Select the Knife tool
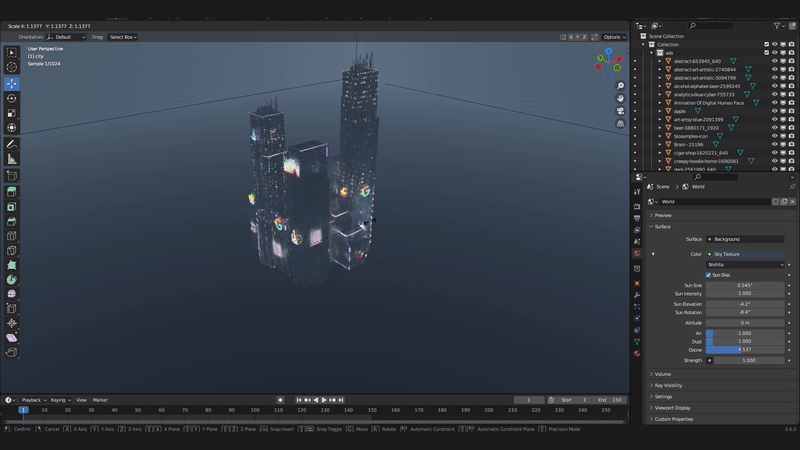This screenshot has height=450, width=800. 12,251
